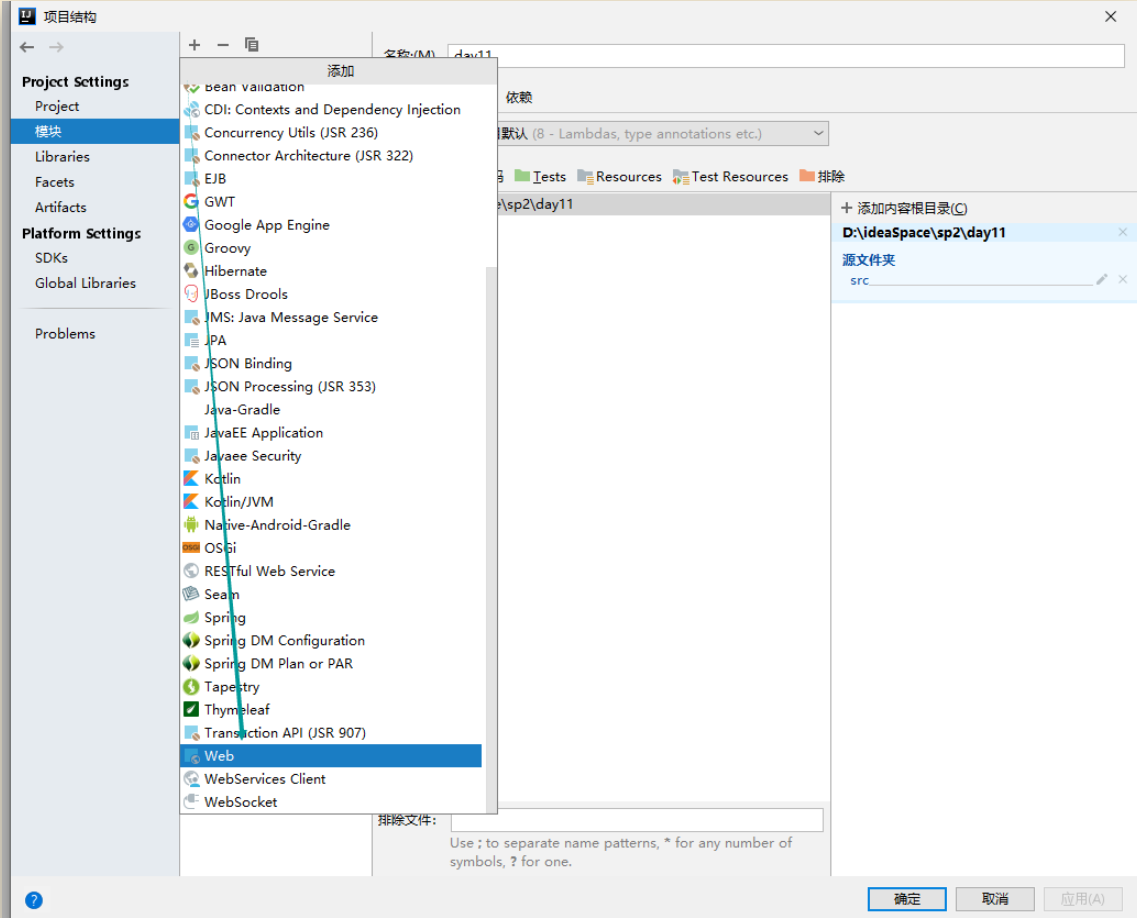Screen dimensions: 1137x918
Task: Click the JBoss Drools icon
Action: pyautogui.click(x=191, y=294)
